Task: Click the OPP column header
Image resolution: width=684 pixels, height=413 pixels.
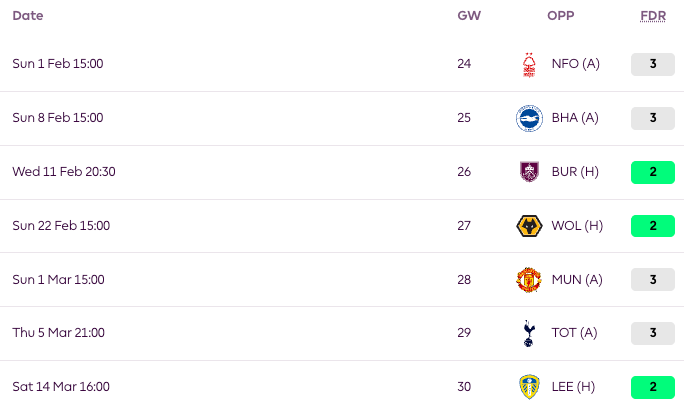Action: pos(561,16)
